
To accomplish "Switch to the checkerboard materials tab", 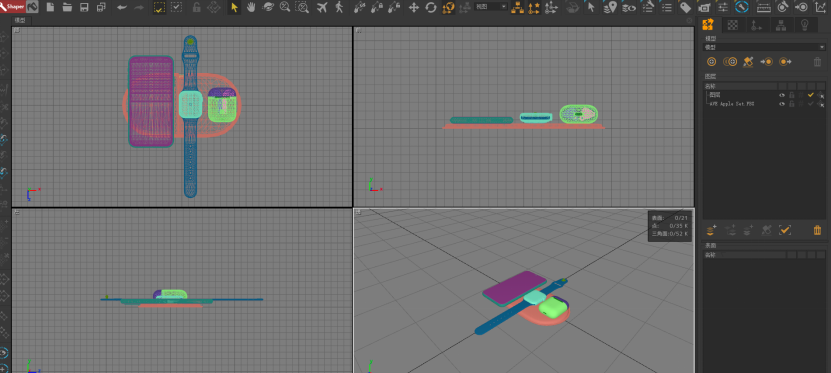I will (x=733, y=24).
